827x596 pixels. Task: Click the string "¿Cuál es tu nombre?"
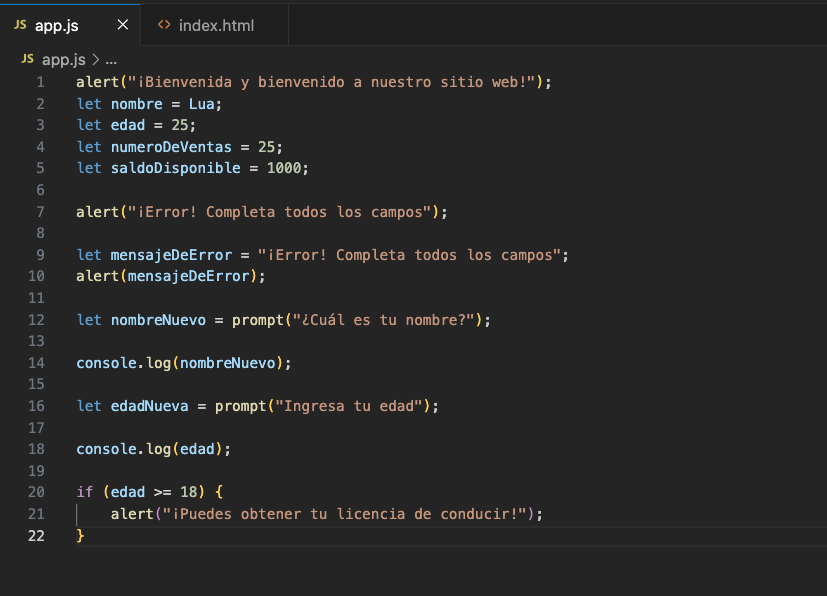(383, 320)
